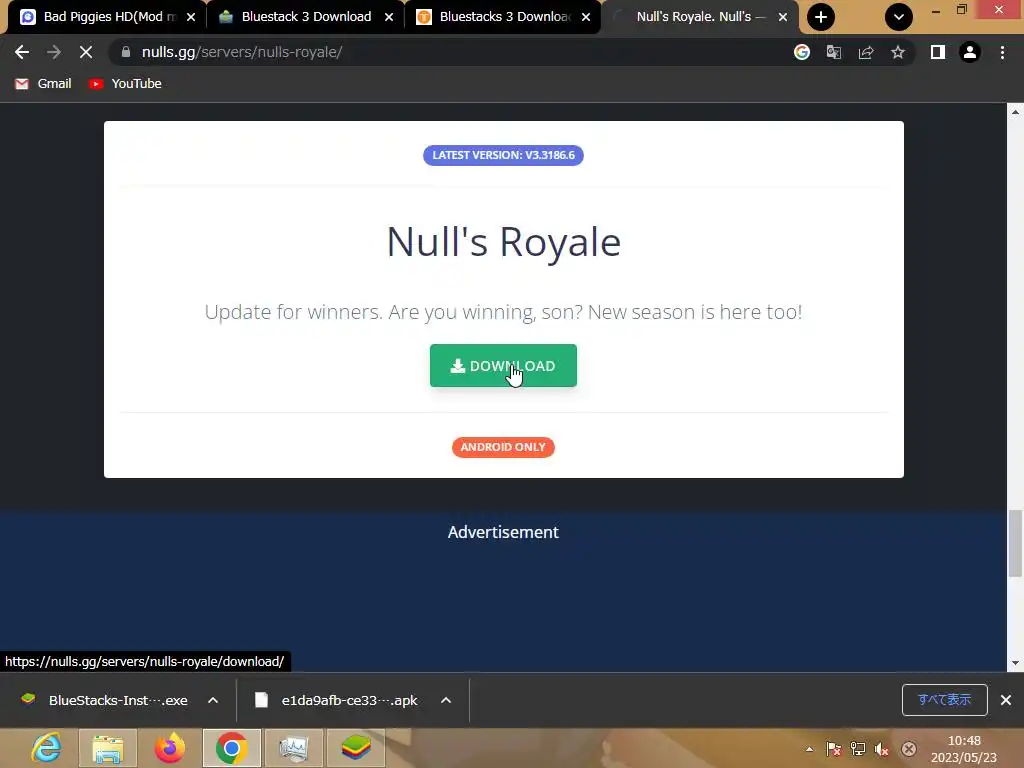Open File Explorer from the taskbar
1024x768 pixels.
coord(108,748)
